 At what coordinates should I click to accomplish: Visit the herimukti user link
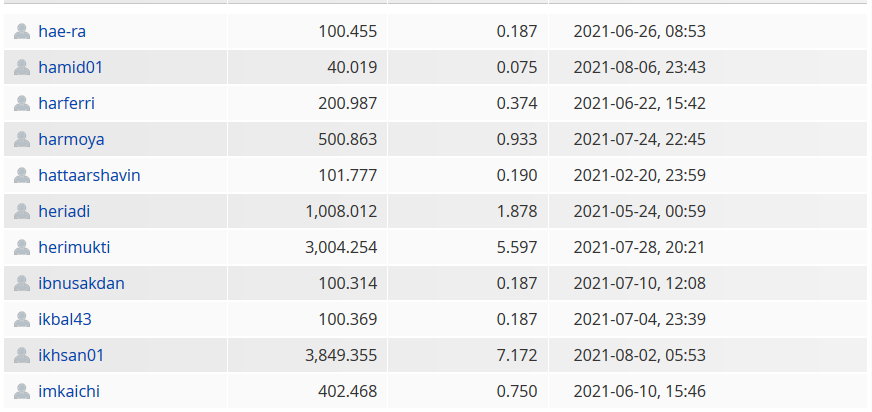[74, 247]
